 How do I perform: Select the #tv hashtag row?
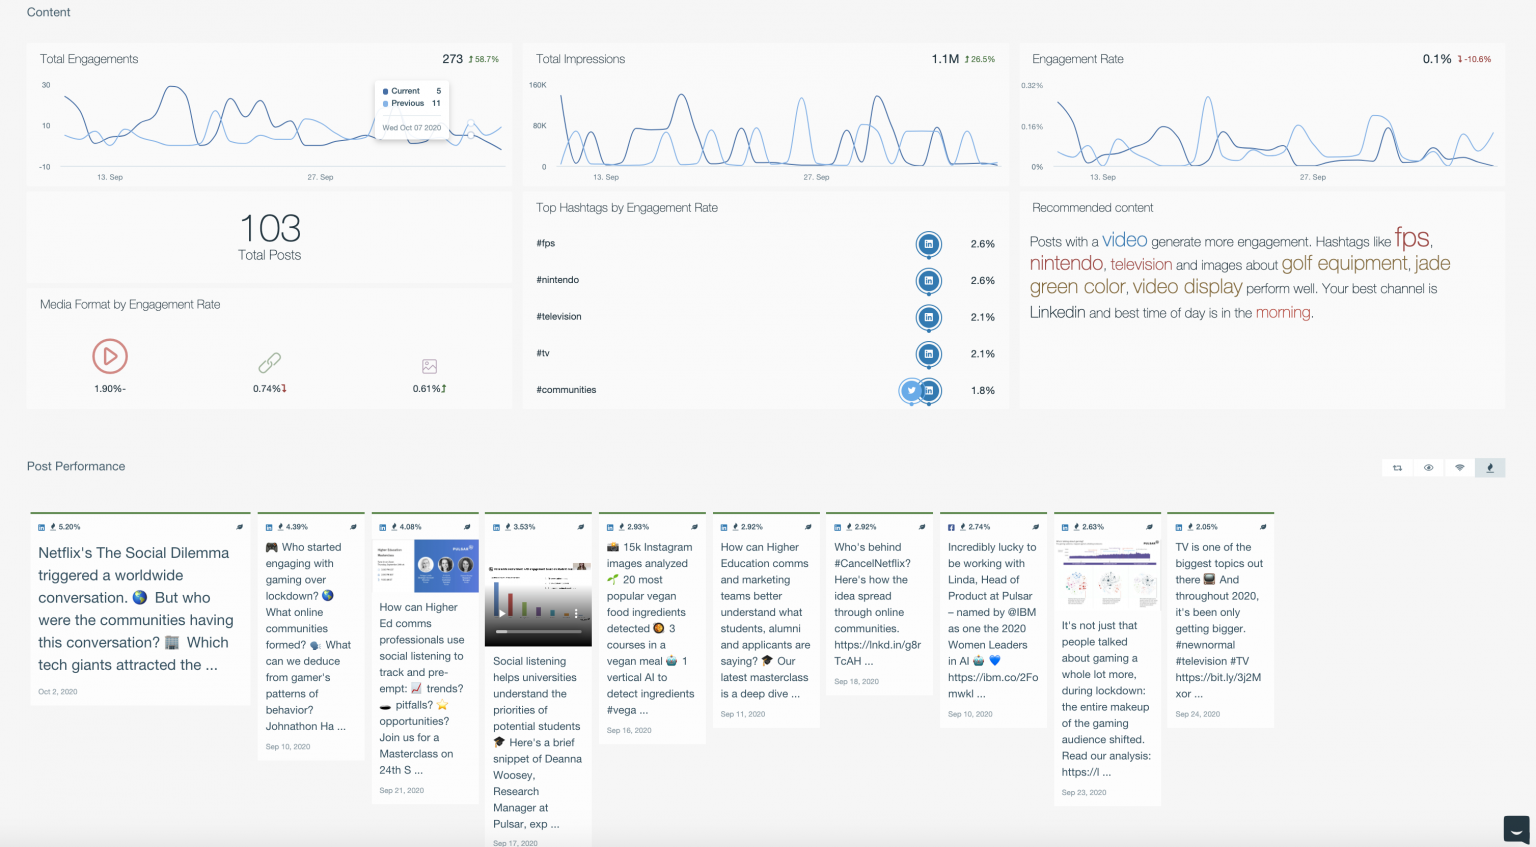[543, 354]
